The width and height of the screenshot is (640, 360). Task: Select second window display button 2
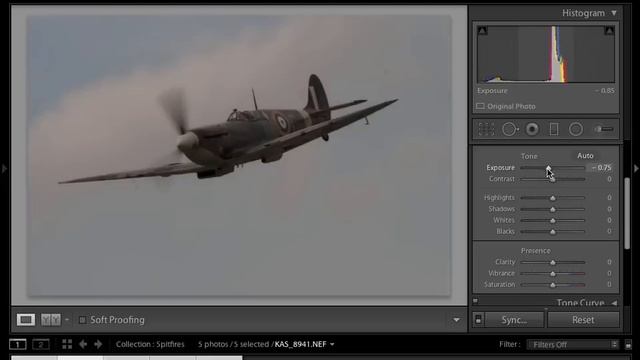pyautogui.click(x=41, y=344)
